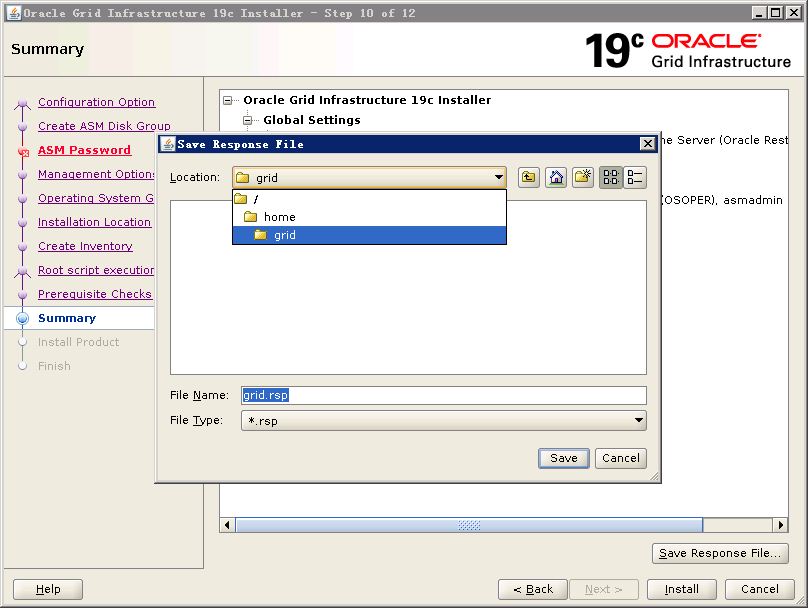The height and width of the screenshot is (608, 808).
Task: Click 'Oracle Grid Infrastructure 19c Installer' tree label
Action: 367,100
